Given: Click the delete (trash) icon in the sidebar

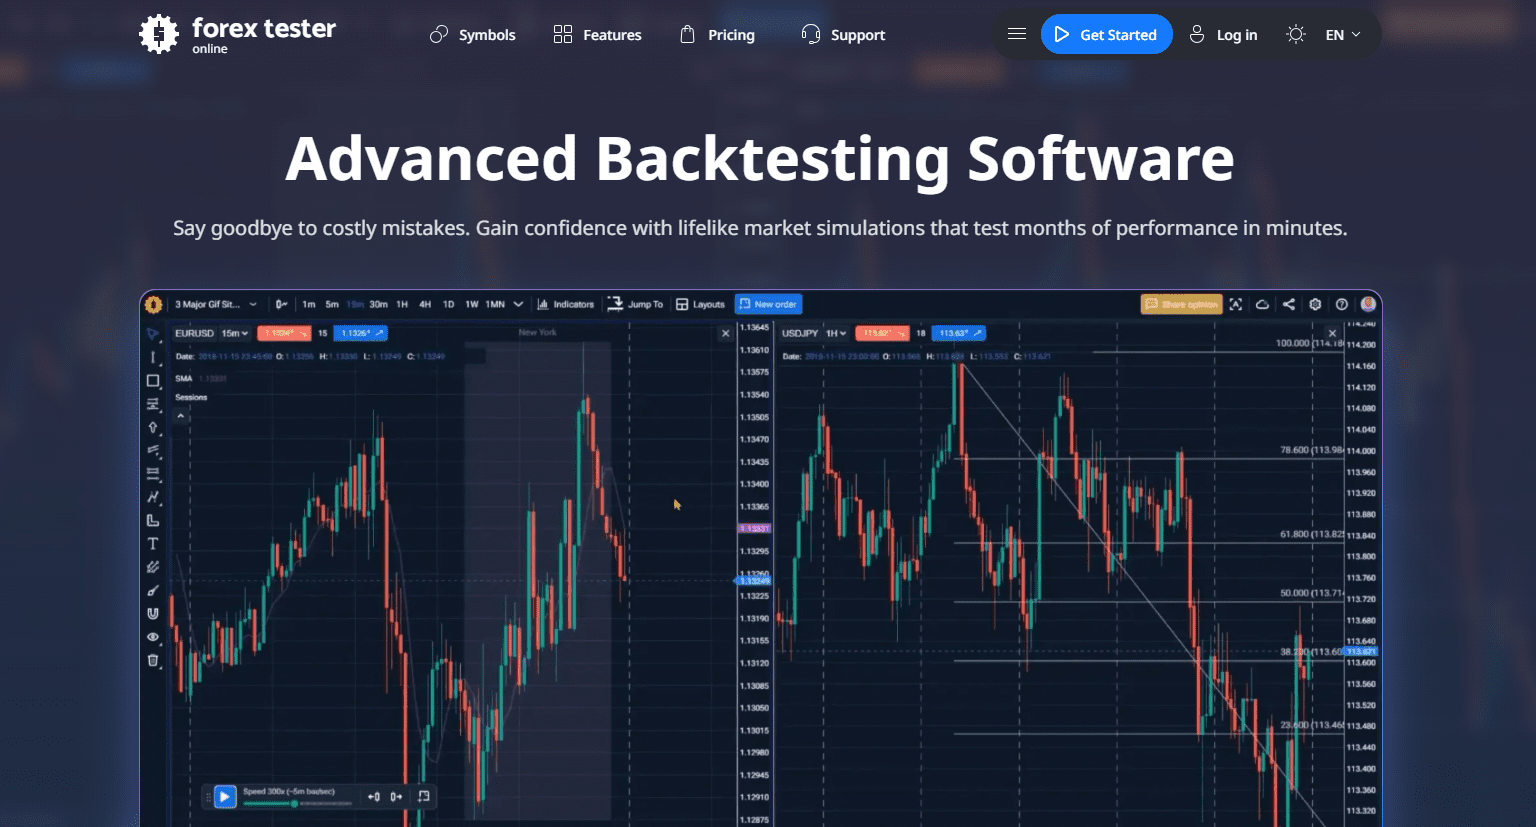Looking at the screenshot, I should pyautogui.click(x=153, y=659).
